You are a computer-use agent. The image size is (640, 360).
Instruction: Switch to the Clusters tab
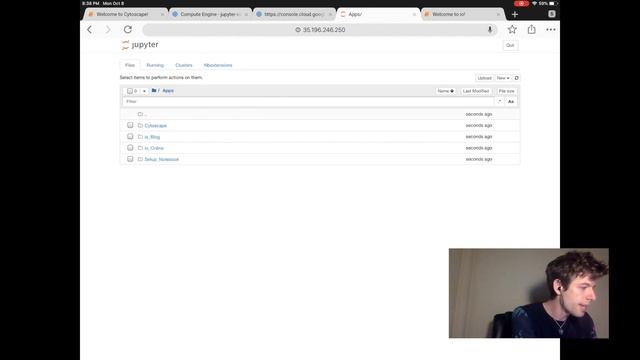(x=184, y=65)
